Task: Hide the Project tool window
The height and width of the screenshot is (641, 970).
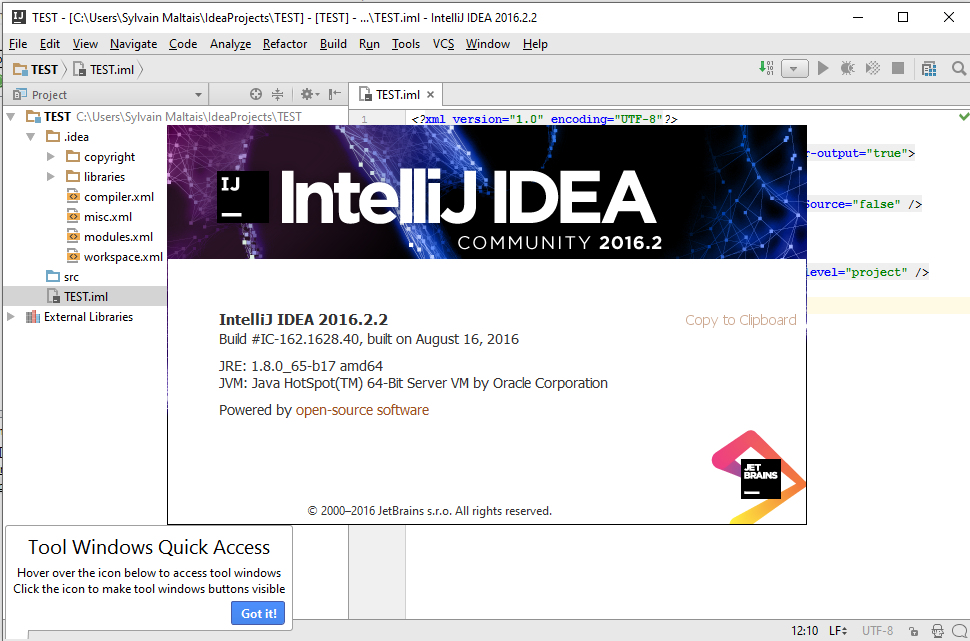Action: 335,94
